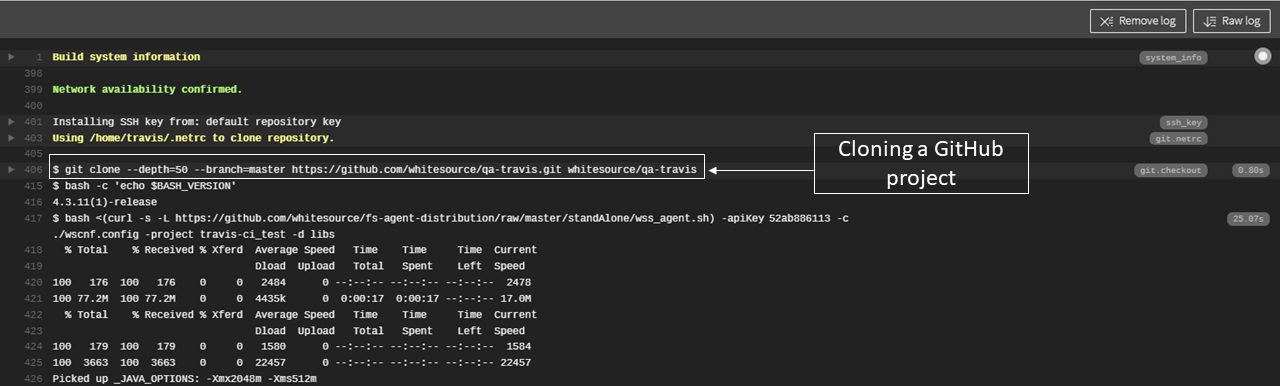This screenshot has height=386, width=1280.
Task: Toggle the follow-log circle indicator
Action: click(x=1262, y=57)
